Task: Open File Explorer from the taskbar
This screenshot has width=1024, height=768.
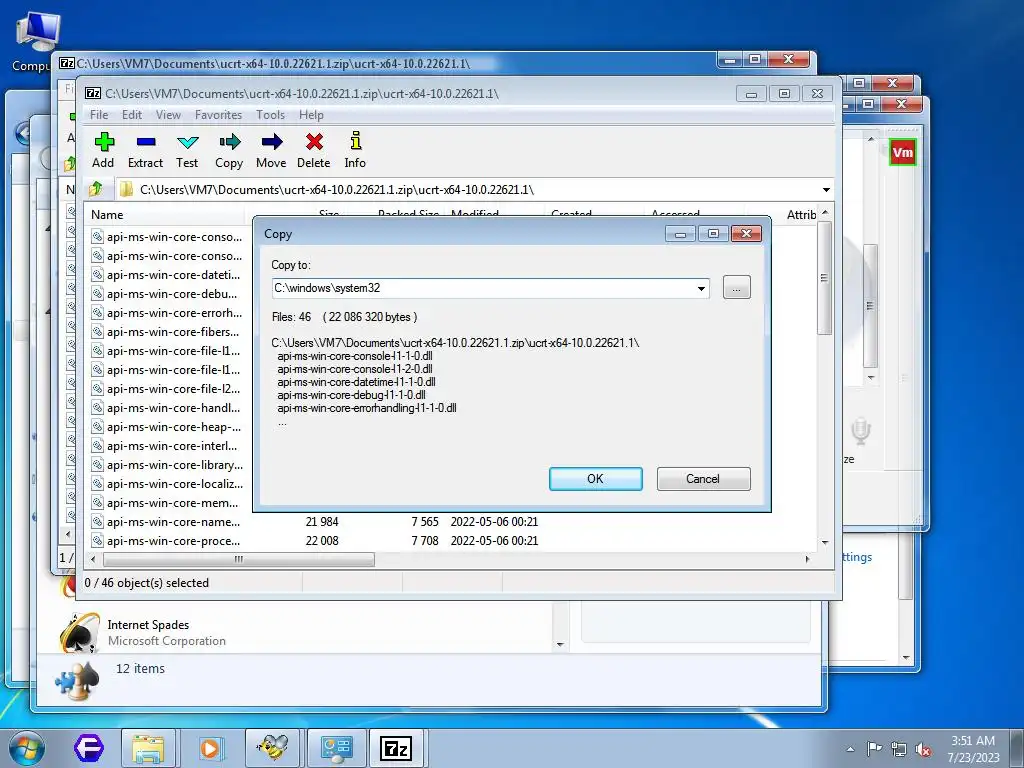Action: 148,748
